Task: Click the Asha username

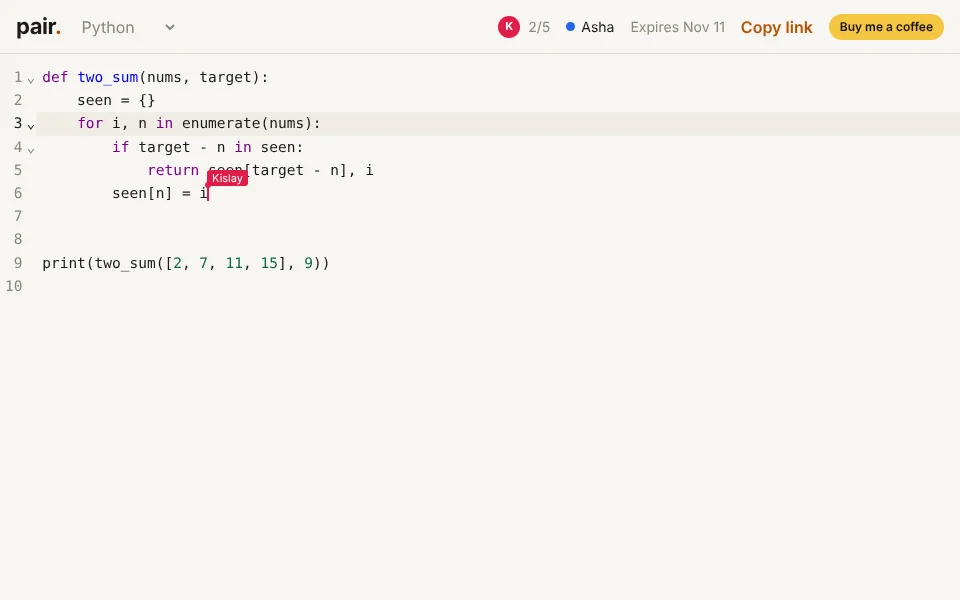Action: [x=597, y=28]
